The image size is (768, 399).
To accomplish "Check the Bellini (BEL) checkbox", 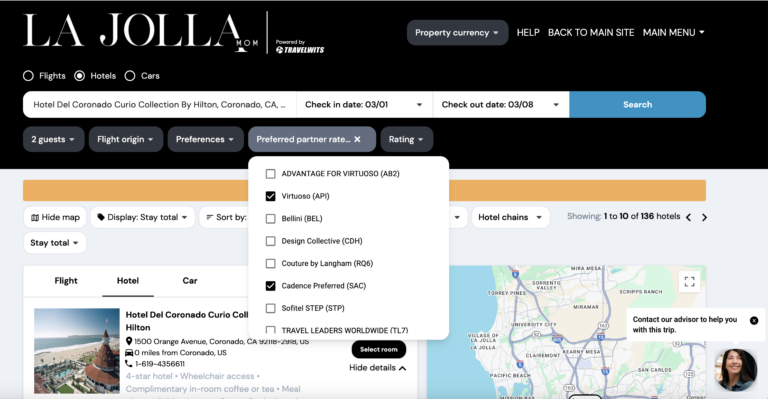I will click(270, 218).
